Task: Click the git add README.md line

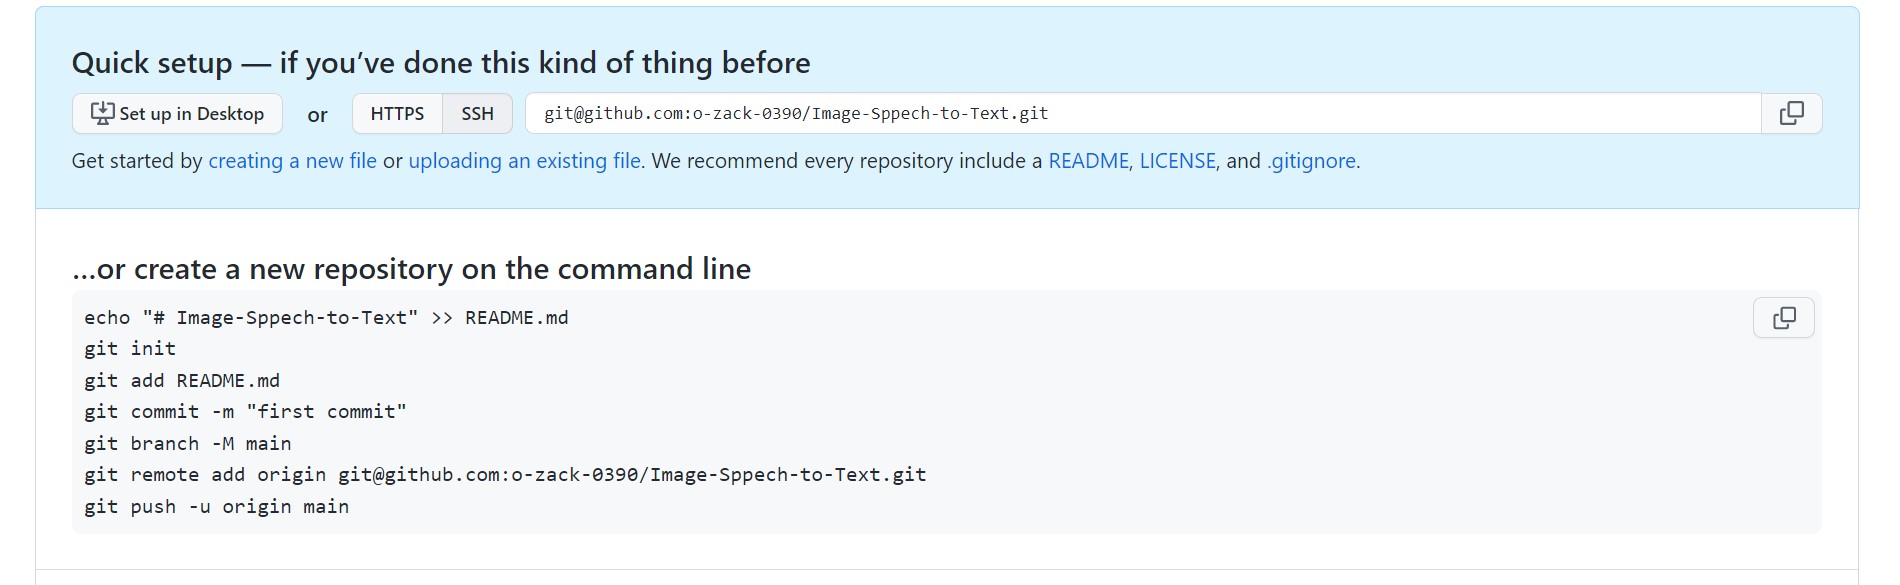Action: (182, 381)
